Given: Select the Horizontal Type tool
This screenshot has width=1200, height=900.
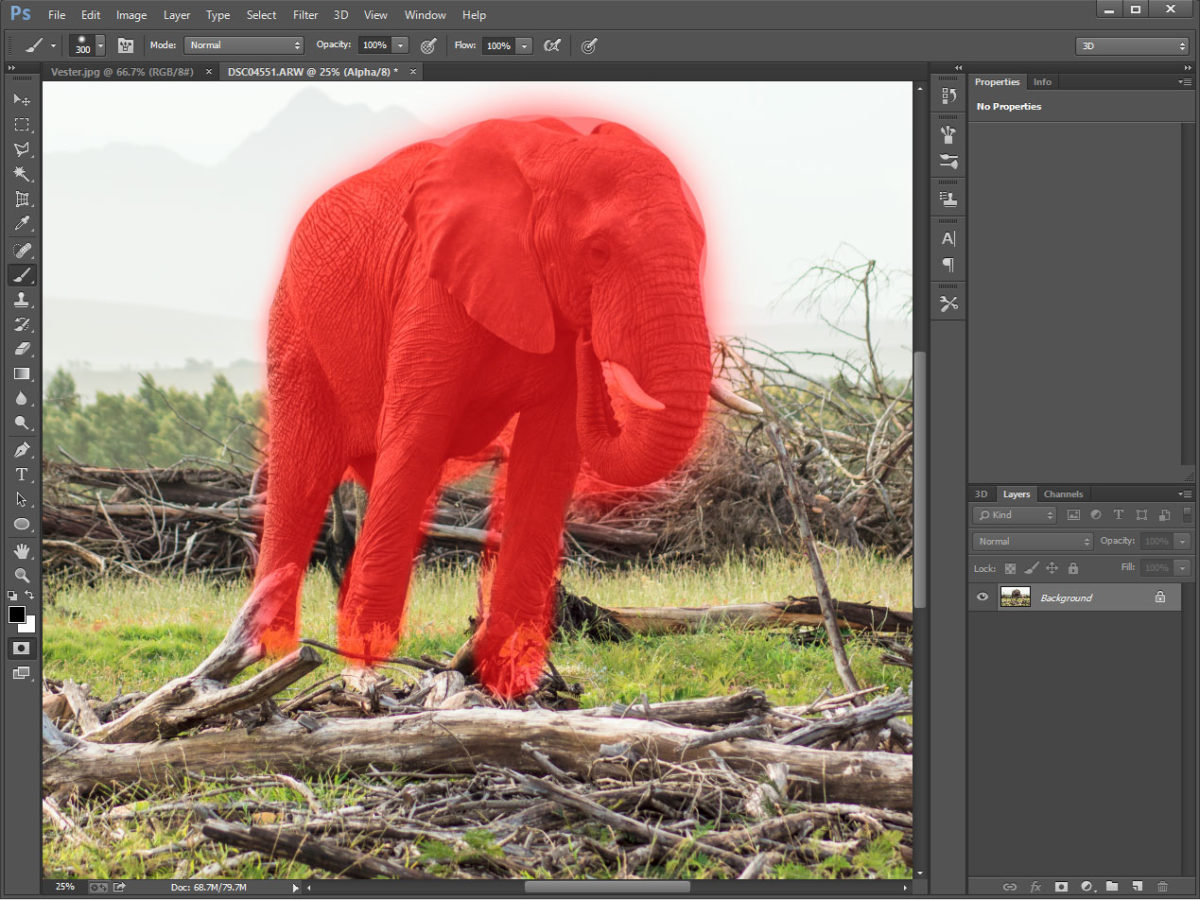Looking at the screenshot, I should coord(22,475).
